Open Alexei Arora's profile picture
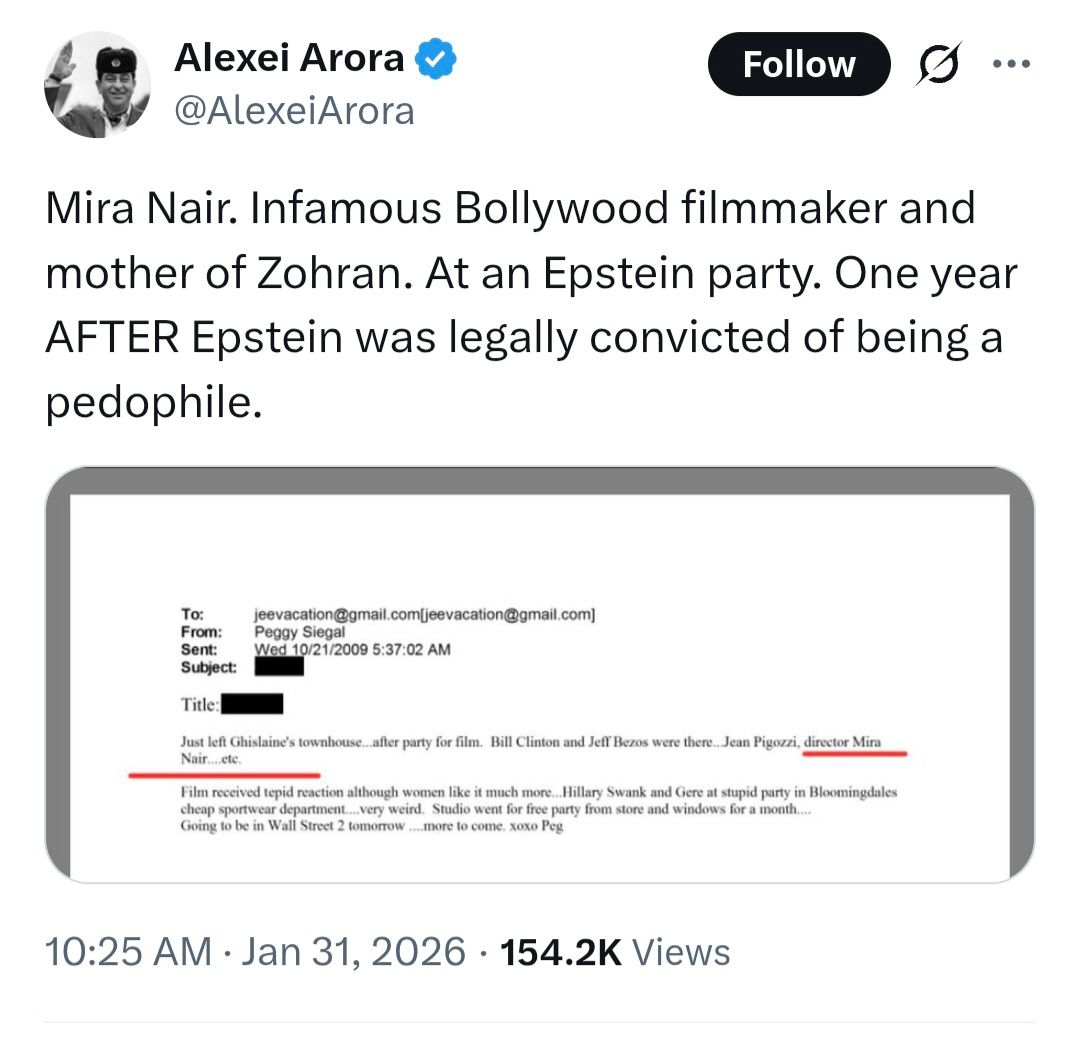1080x1049 pixels. click(97, 84)
